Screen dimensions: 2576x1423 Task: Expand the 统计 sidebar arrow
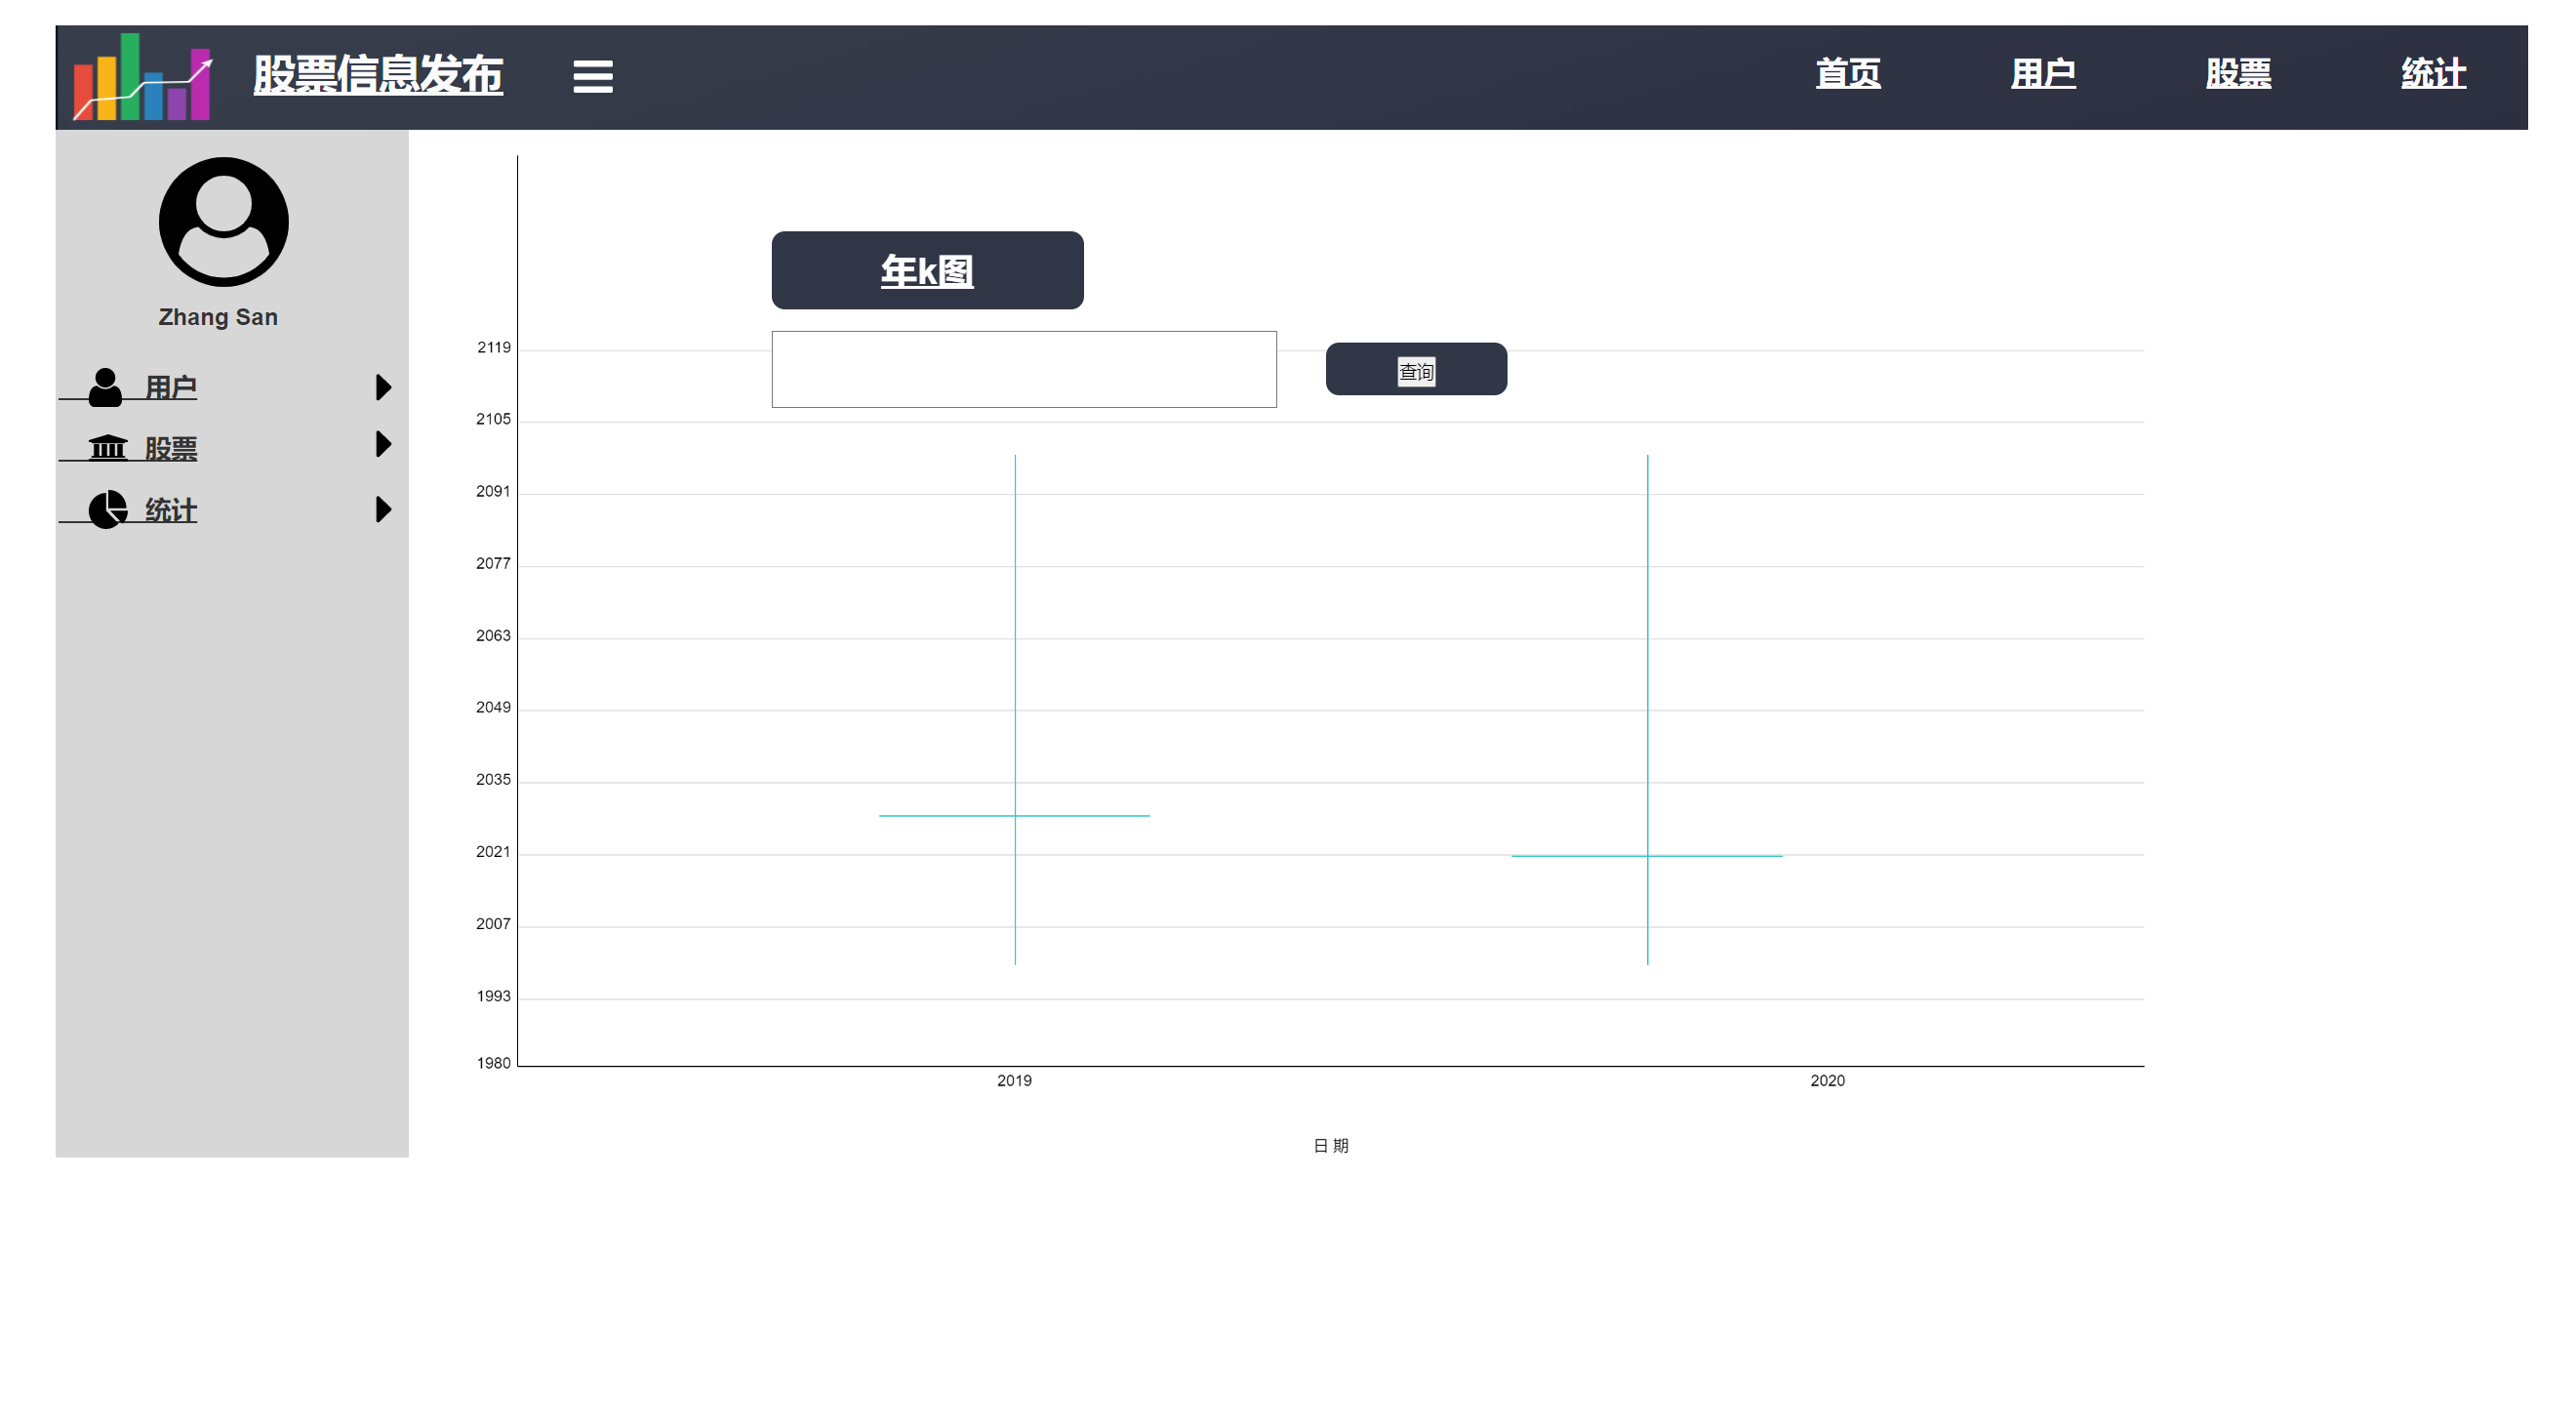coord(382,509)
